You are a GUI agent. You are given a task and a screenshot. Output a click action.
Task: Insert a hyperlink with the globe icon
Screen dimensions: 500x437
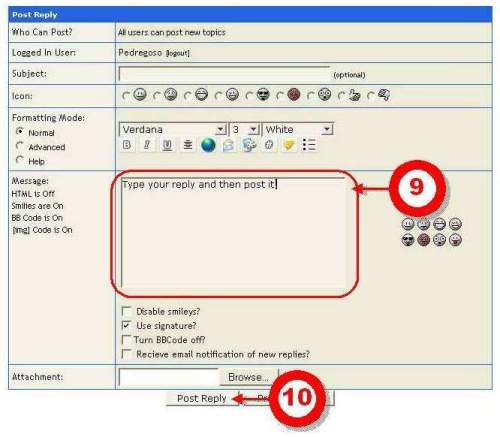click(x=208, y=145)
